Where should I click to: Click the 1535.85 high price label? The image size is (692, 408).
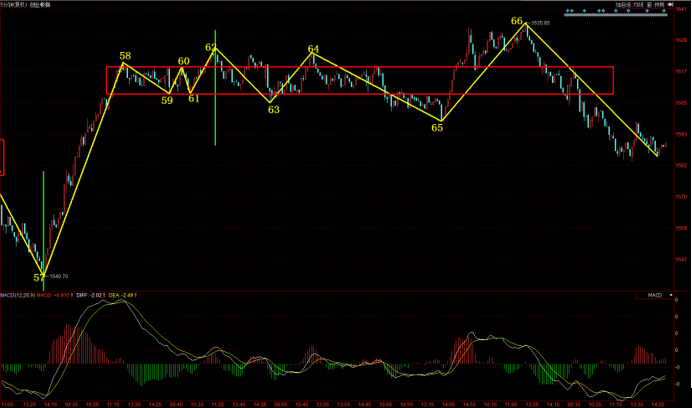541,22
